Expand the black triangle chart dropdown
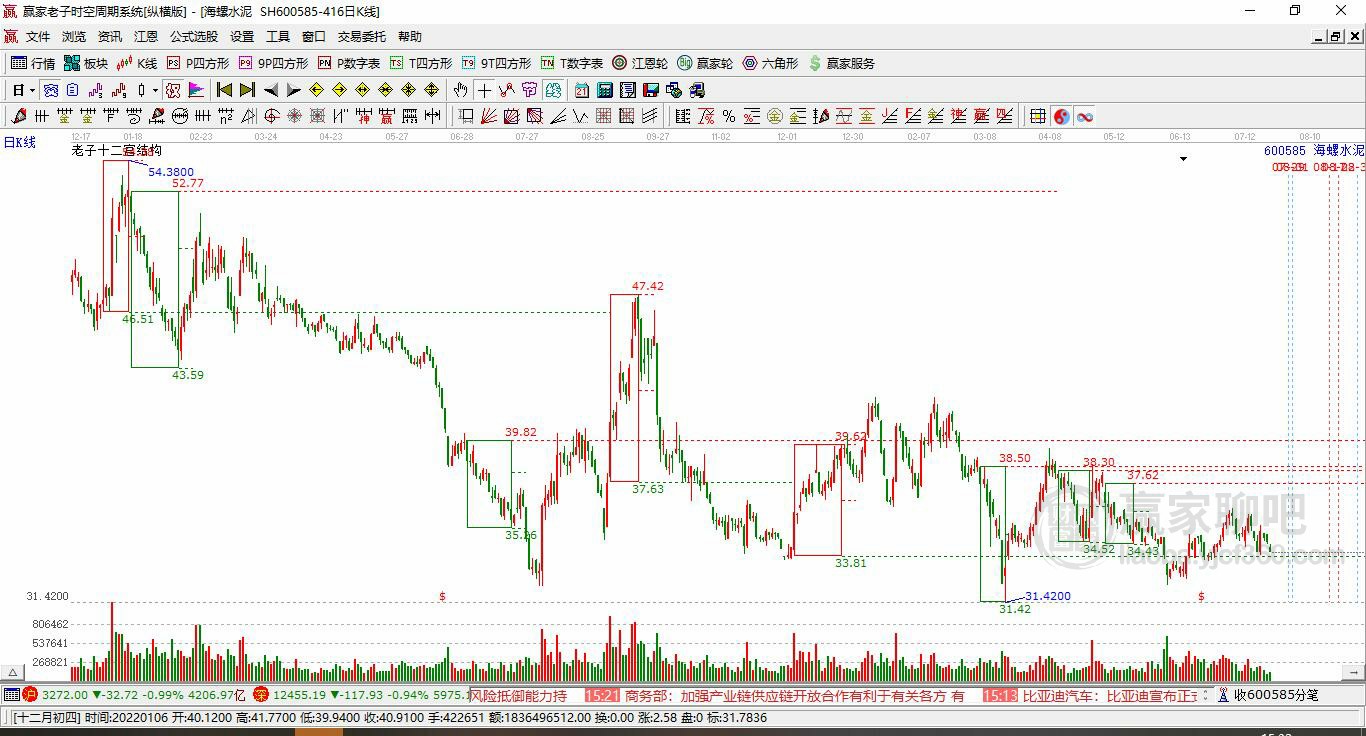The image size is (1366, 736). pos(1183,159)
